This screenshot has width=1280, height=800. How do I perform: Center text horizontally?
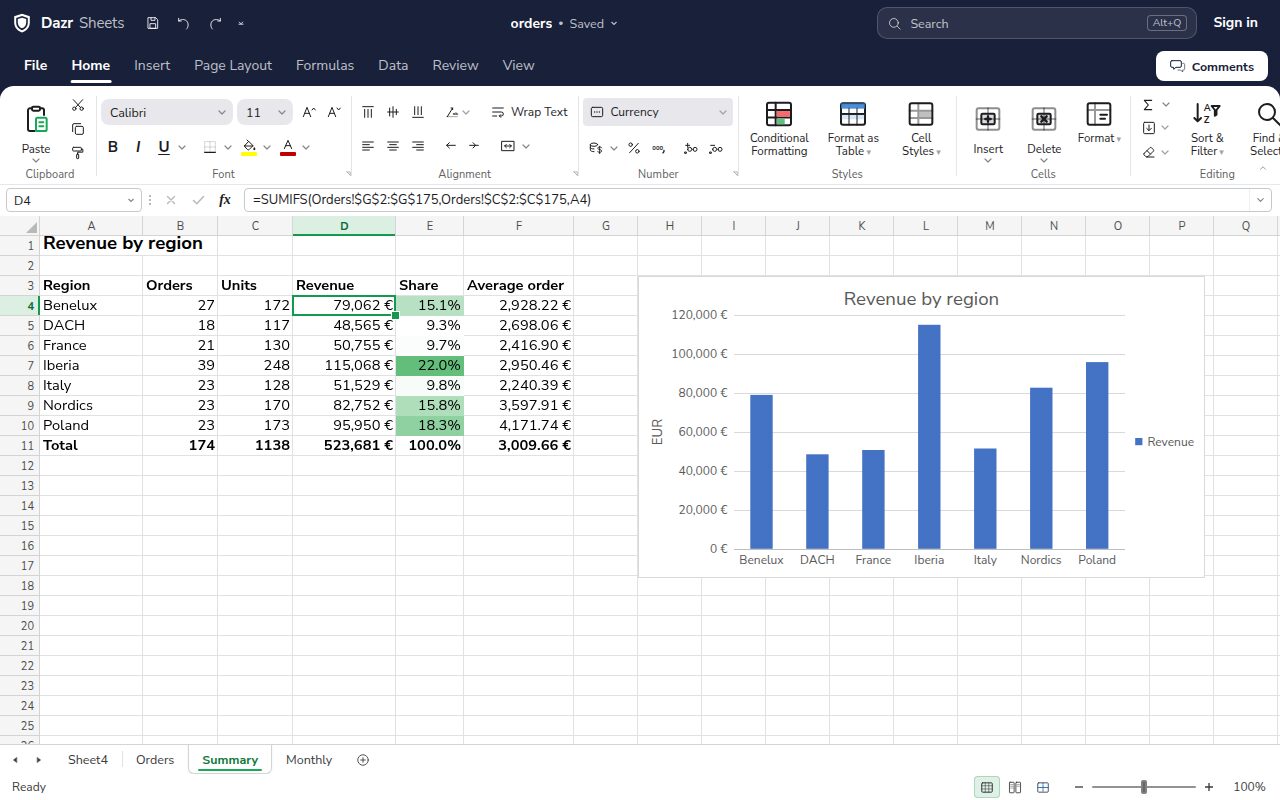coord(393,146)
